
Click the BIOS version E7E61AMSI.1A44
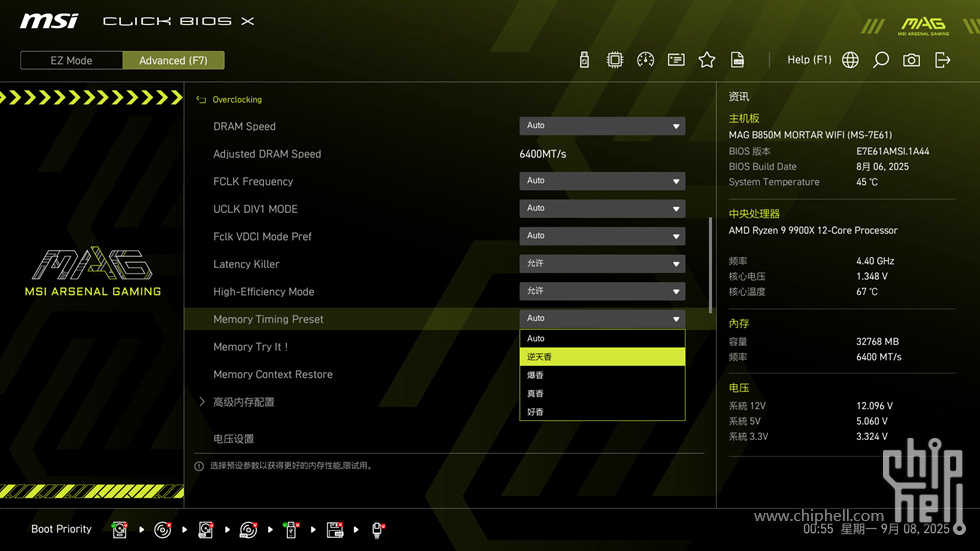click(x=892, y=151)
